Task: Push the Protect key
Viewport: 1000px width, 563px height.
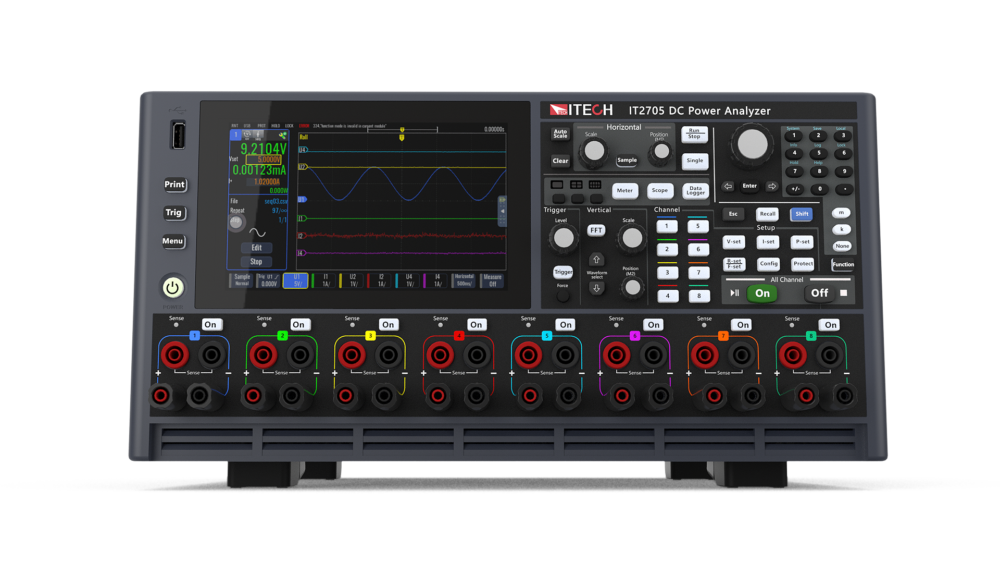Action: pos(802,263)
